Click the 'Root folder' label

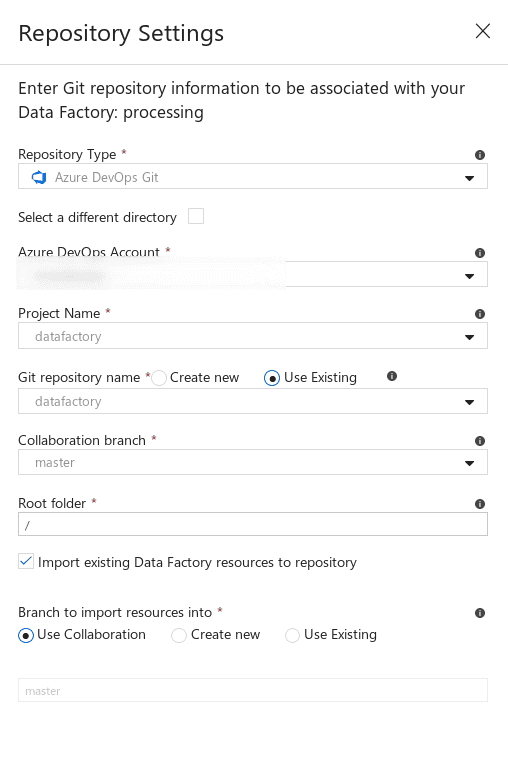52,503
